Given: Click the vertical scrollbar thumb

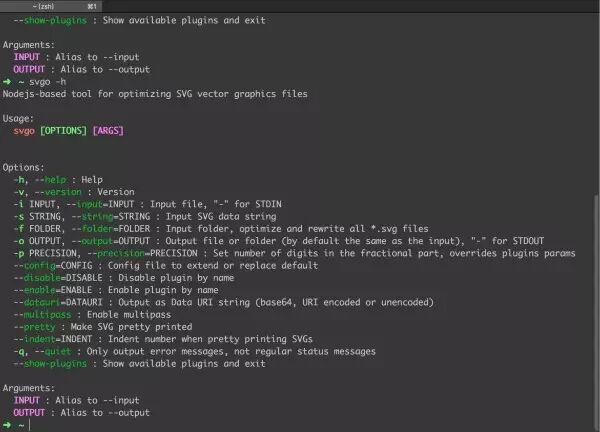Looking at the screenshot, I should [597, 312].
